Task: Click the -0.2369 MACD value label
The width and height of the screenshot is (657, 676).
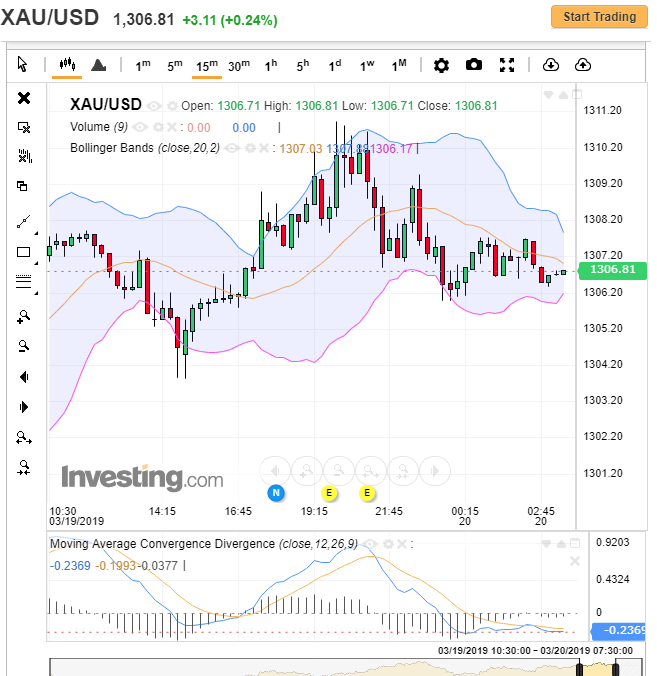Action: click(x=618, y=631)
